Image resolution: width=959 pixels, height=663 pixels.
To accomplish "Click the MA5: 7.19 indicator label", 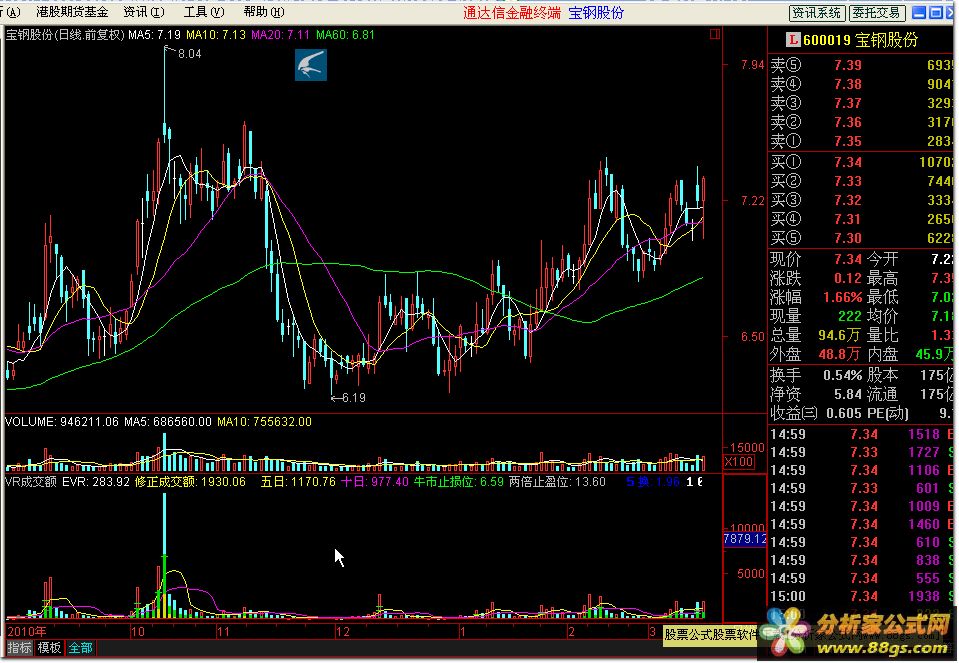I will (154, 35).
